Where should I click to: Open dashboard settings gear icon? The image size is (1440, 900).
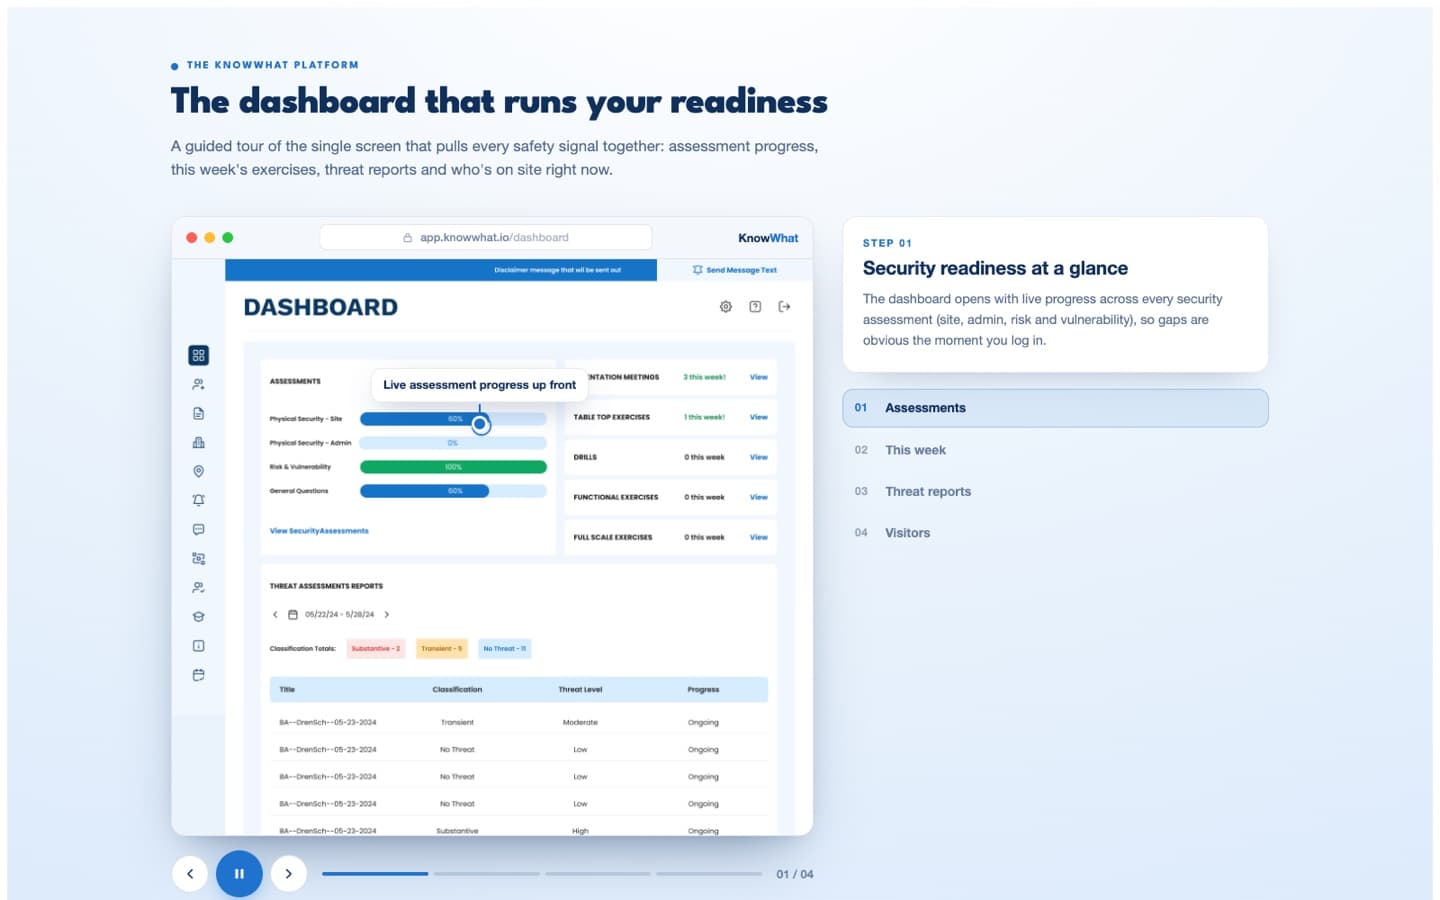click(726, 306)
